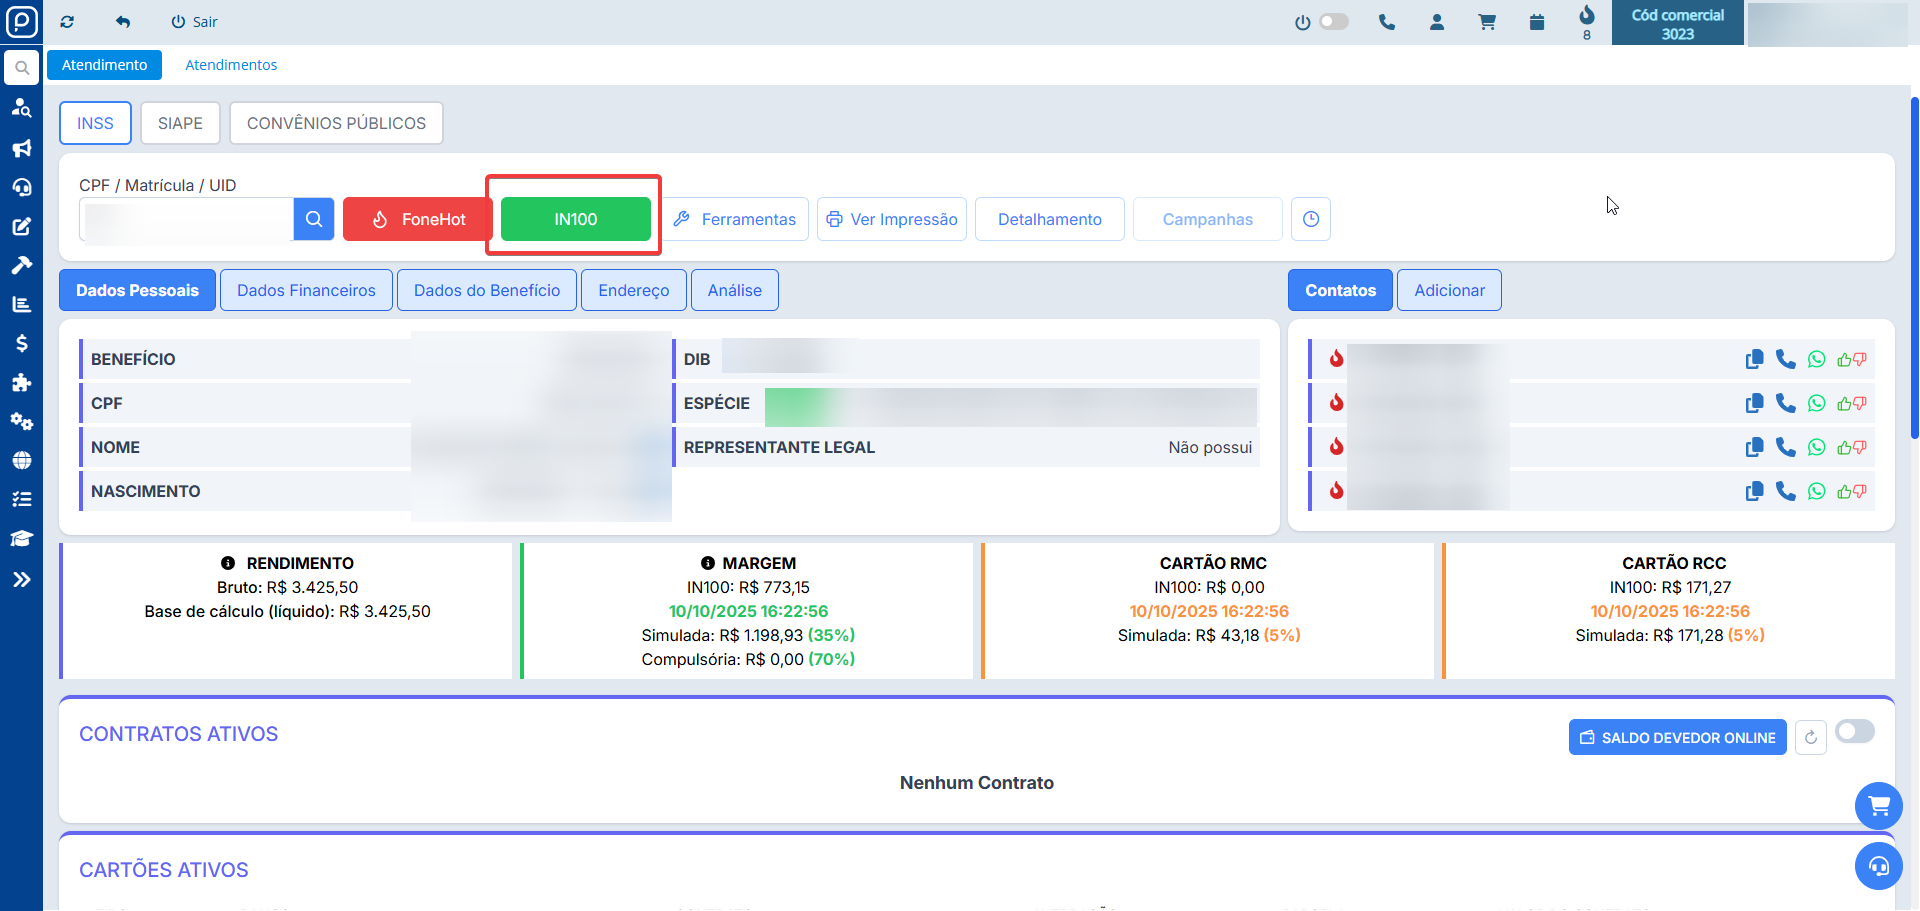Switch to the Dados Financeiros tab
Viewport: 1920px width, 911px height.
[x=306, y=290]
